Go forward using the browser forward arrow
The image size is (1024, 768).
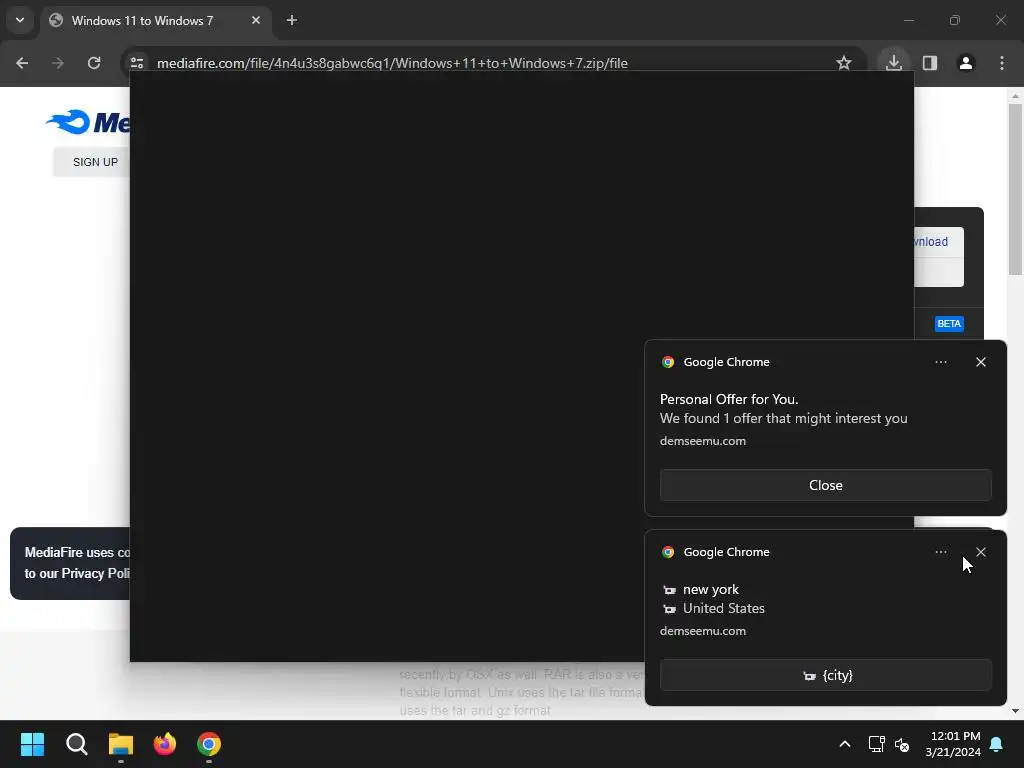58,63
